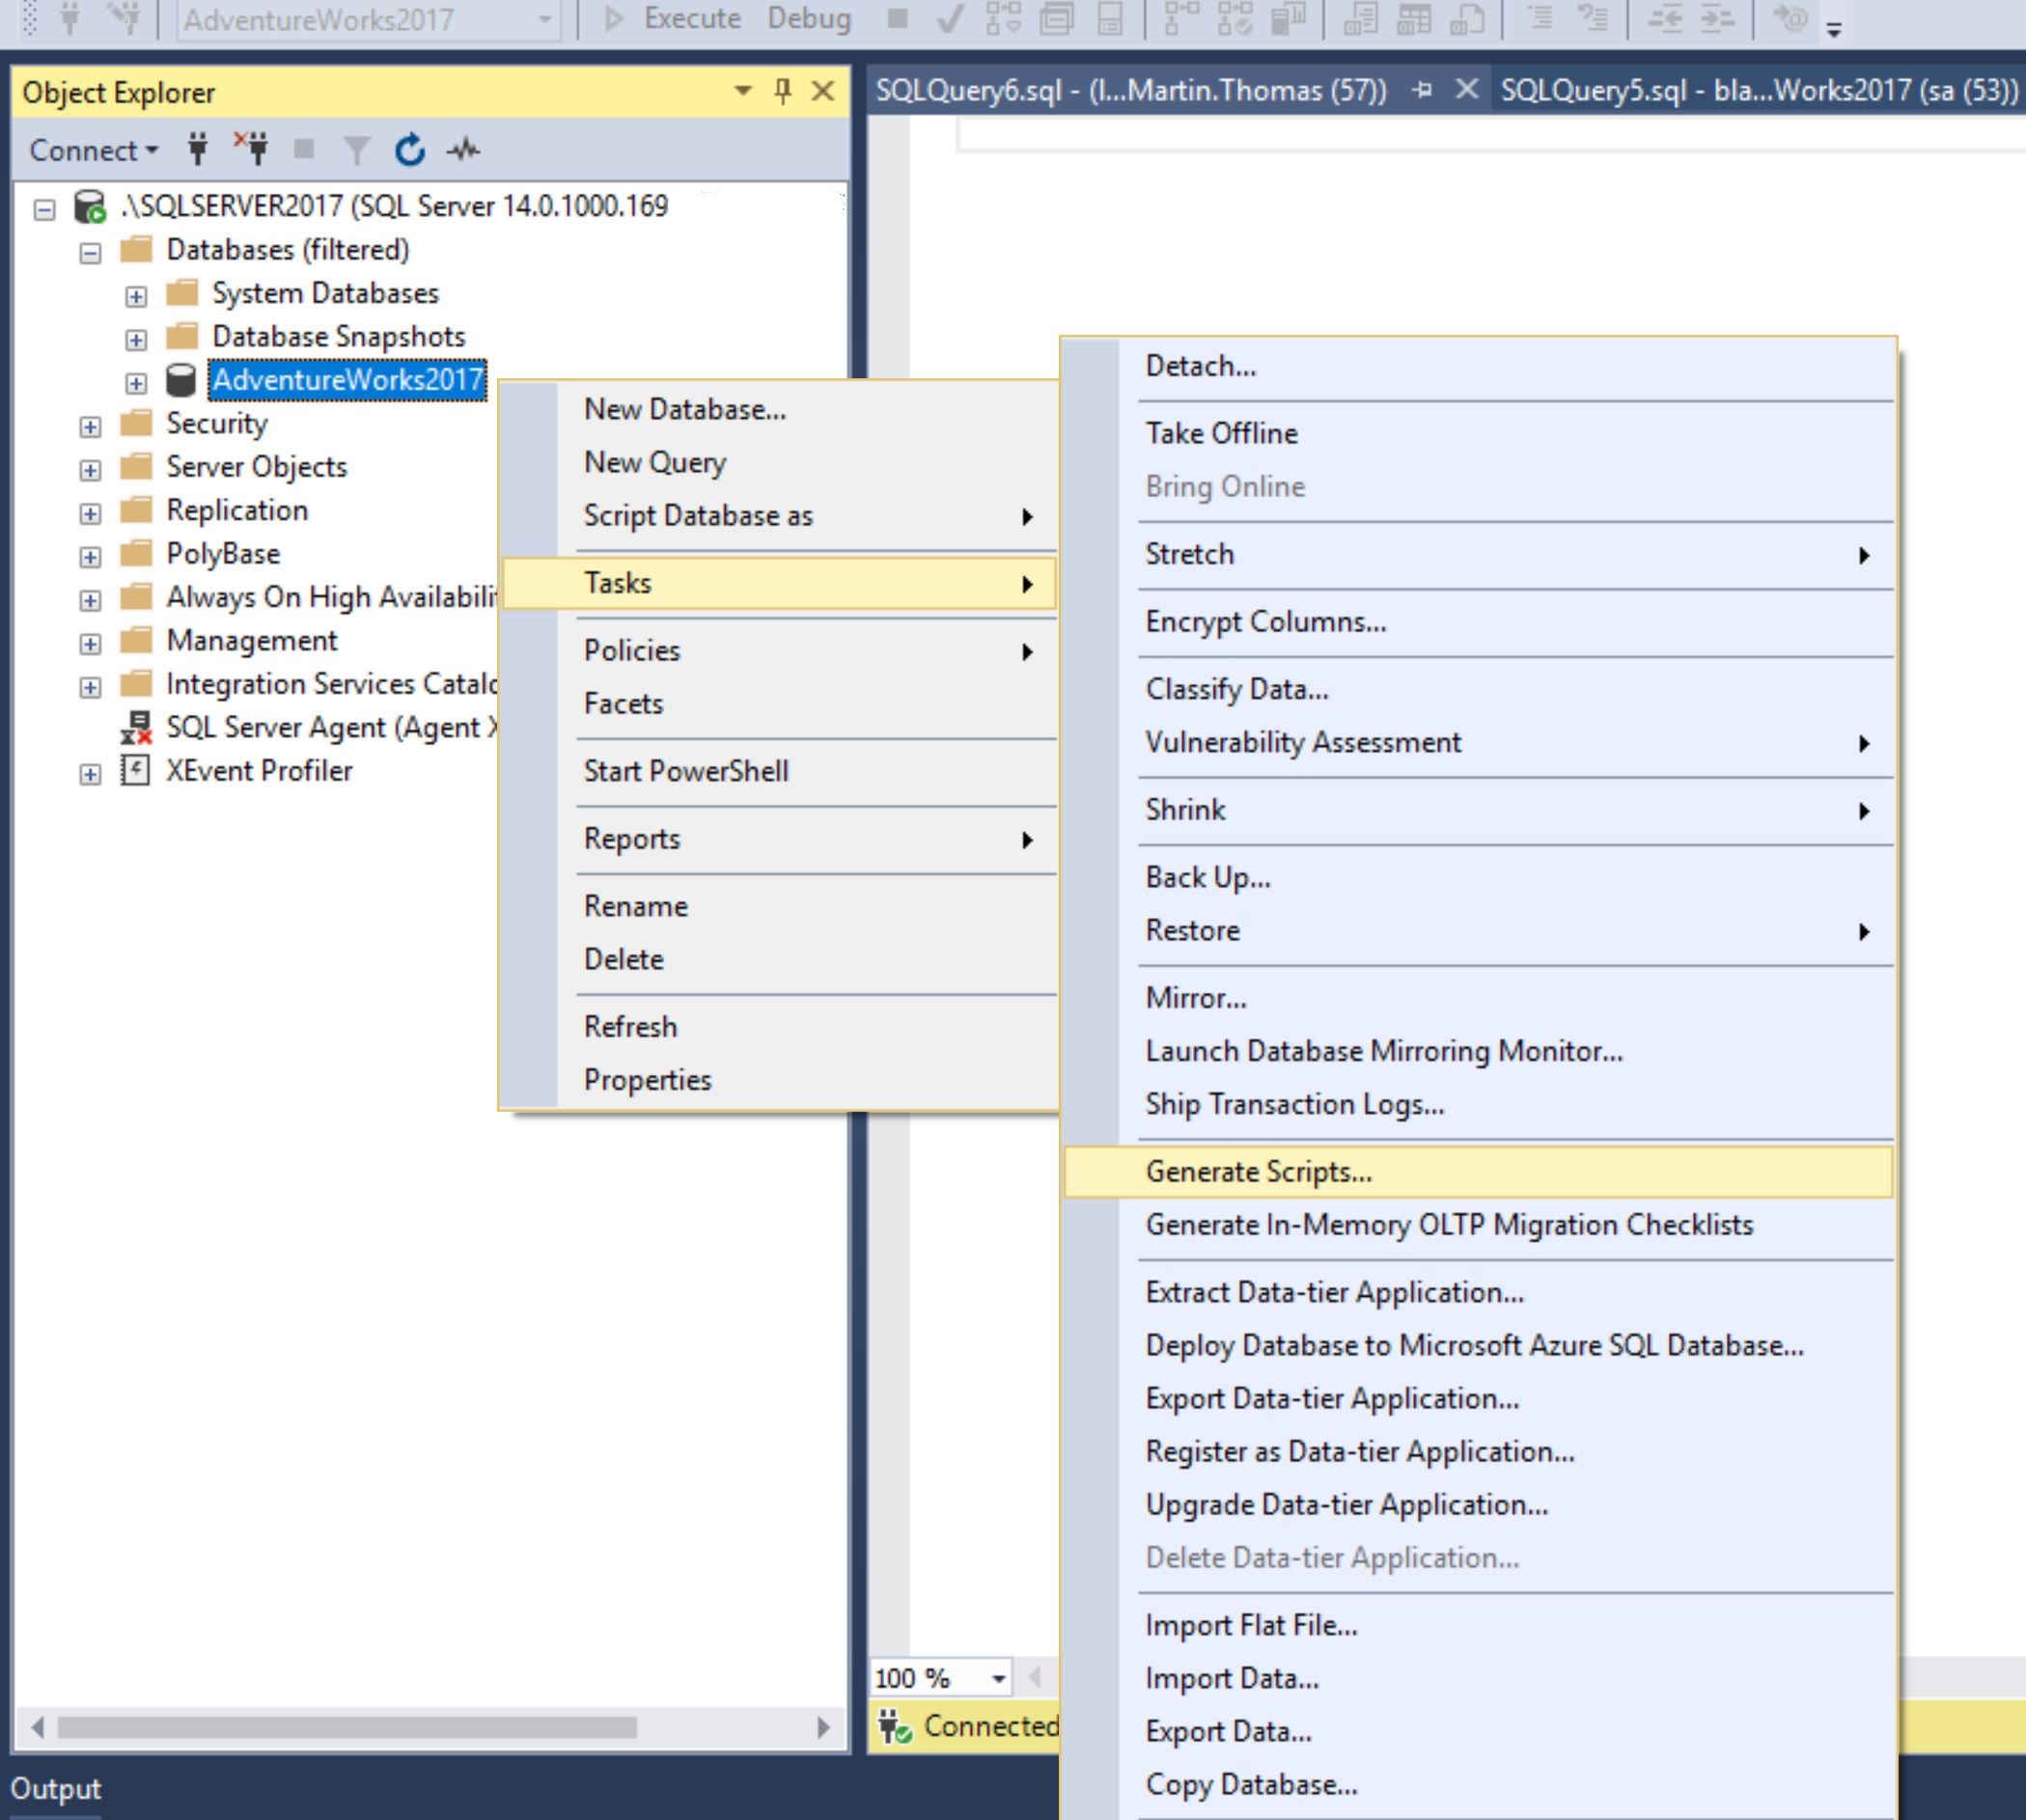Image resolution: width=2026 pixels, height=1820 pixels.
Task: Click the SQL Server Agent icon
Action: tap(136, 727)
